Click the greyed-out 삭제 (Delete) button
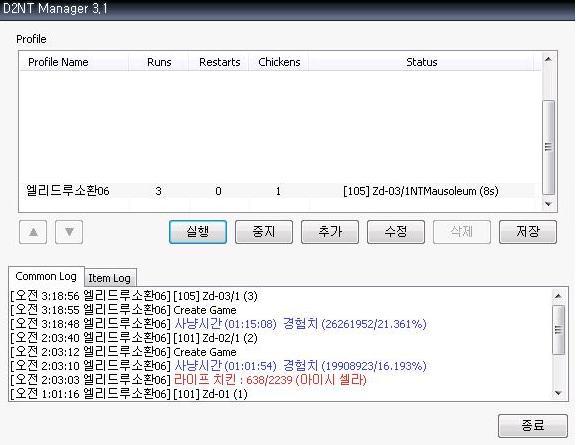 coord(462,232)
